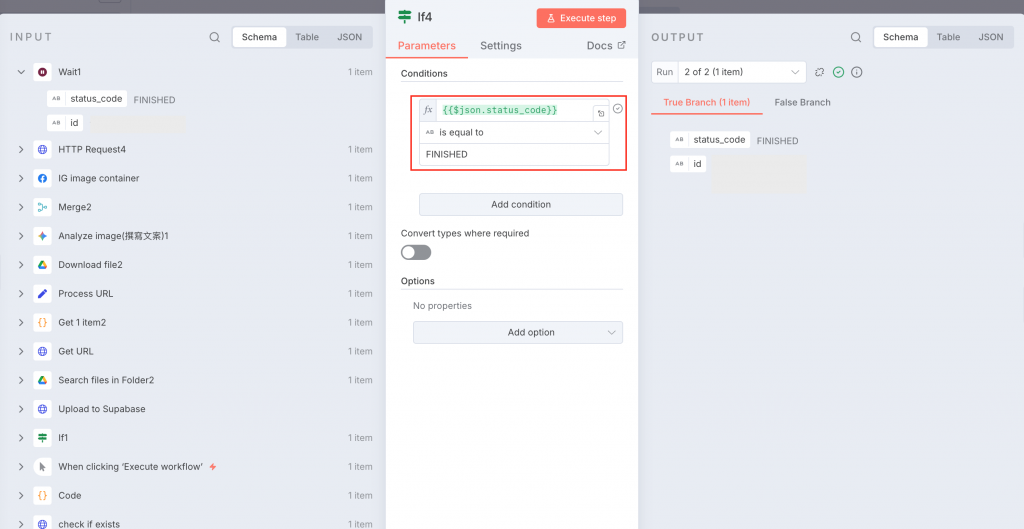This screenshot has width=1024, height=529.
Task: Select Table view in INPUT panel
Action: click(x=307, y=37)
